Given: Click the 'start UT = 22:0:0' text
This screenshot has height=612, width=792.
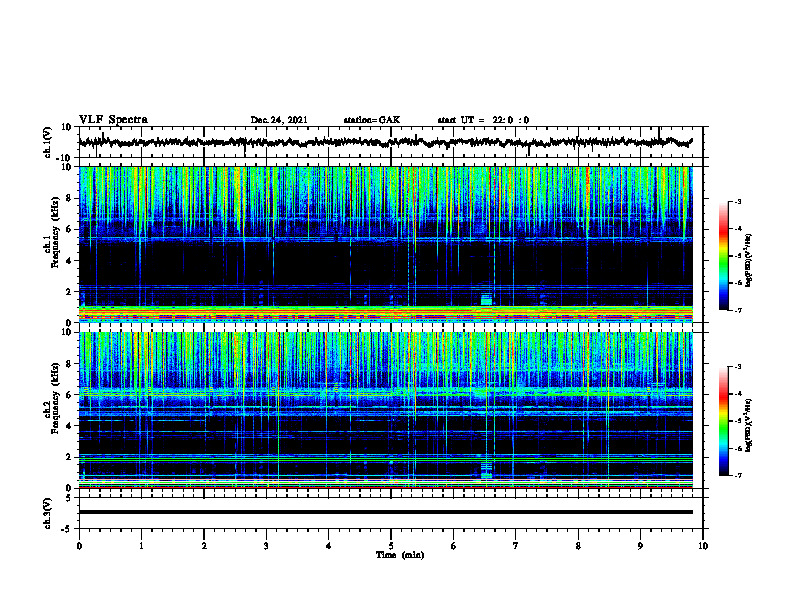Looking at the screenshot, I should tap(483, 120).
